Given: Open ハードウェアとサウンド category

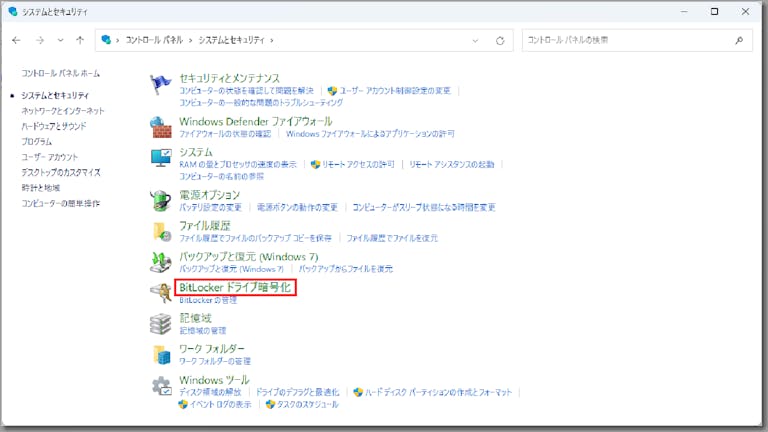Looking at the screenshot, I should [x=53, y=126].
